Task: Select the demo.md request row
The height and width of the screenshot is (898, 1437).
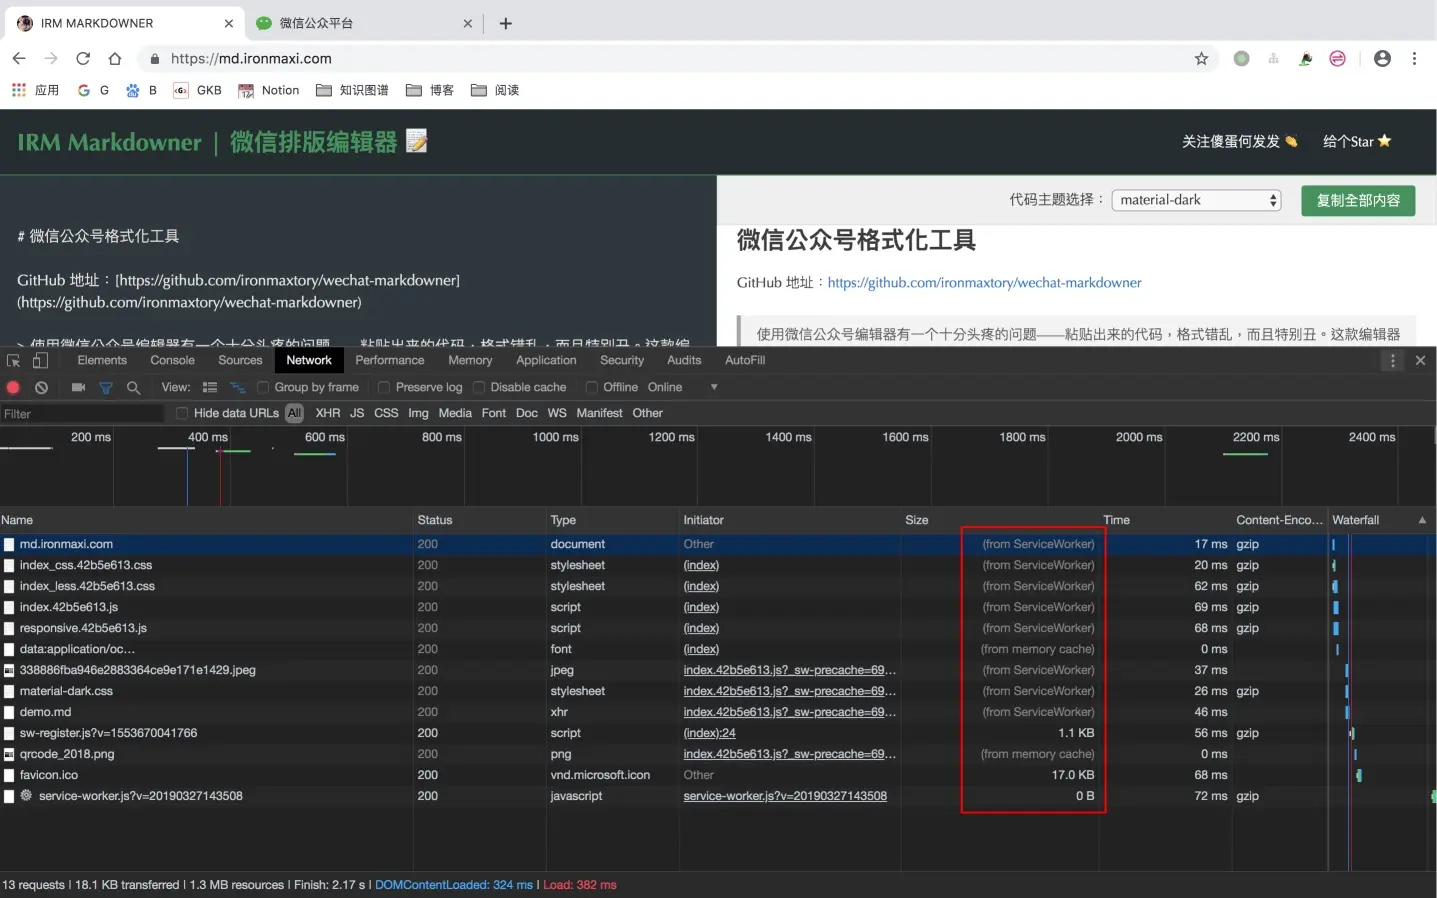Action: click(x=718, y=712)
